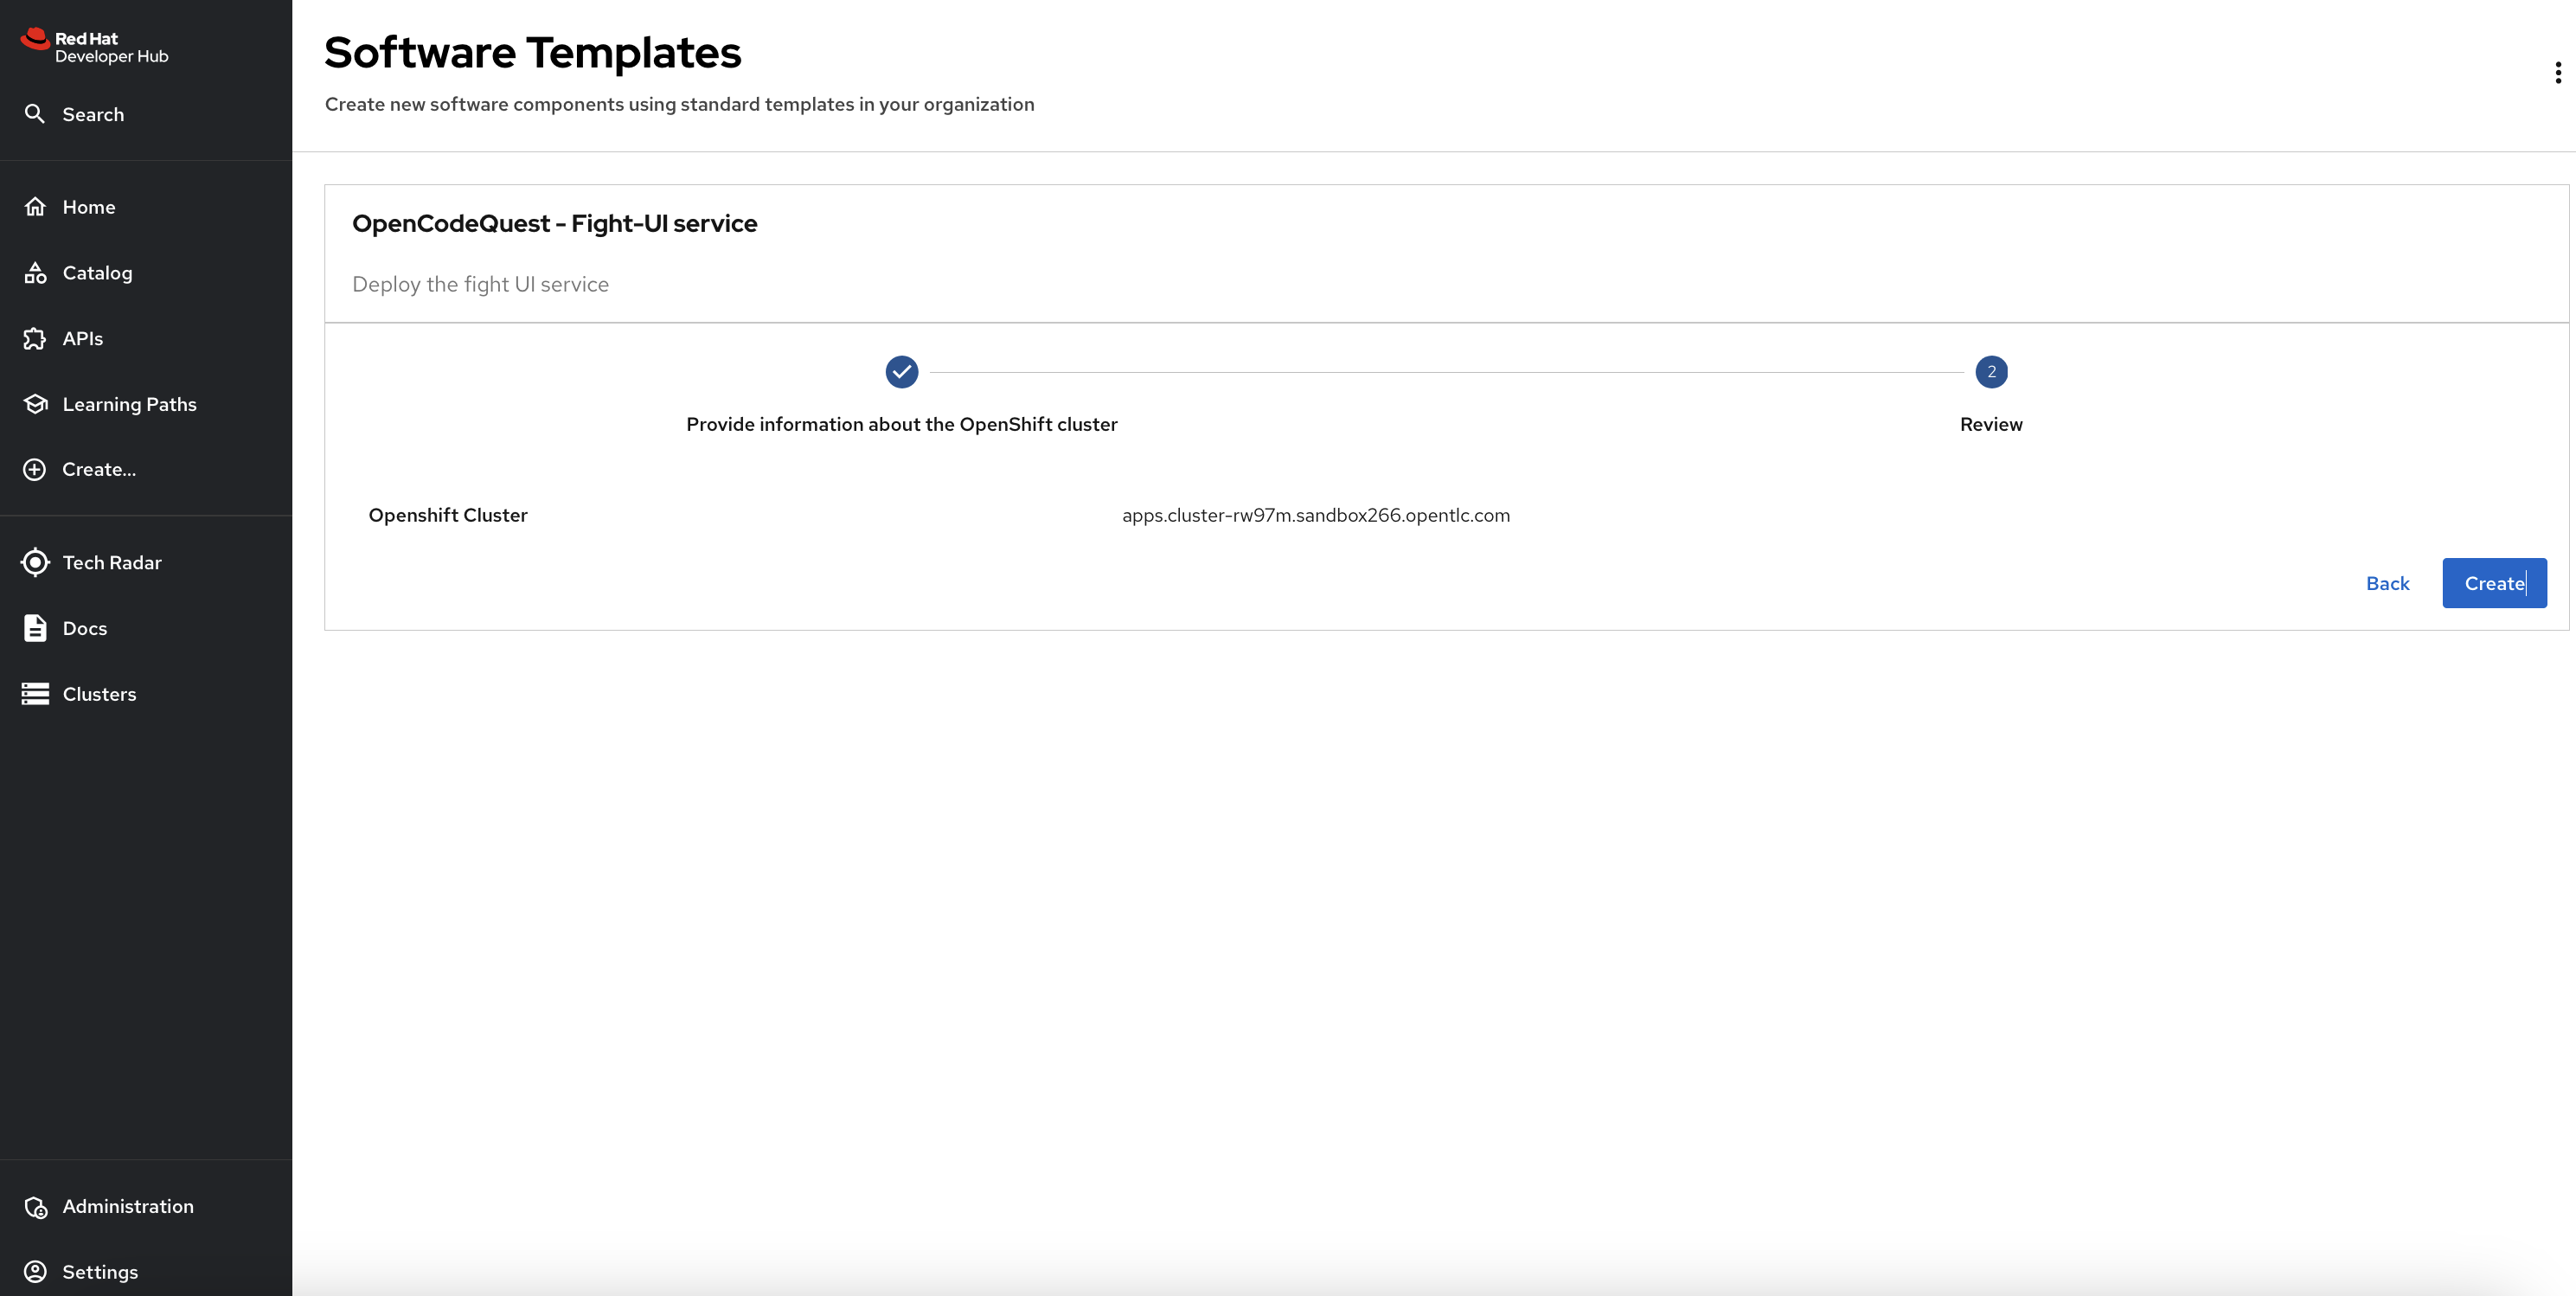Click Back to previous step
Screen dimensions: 2576x1296
pyautogui.click(x=2387, y=582)
